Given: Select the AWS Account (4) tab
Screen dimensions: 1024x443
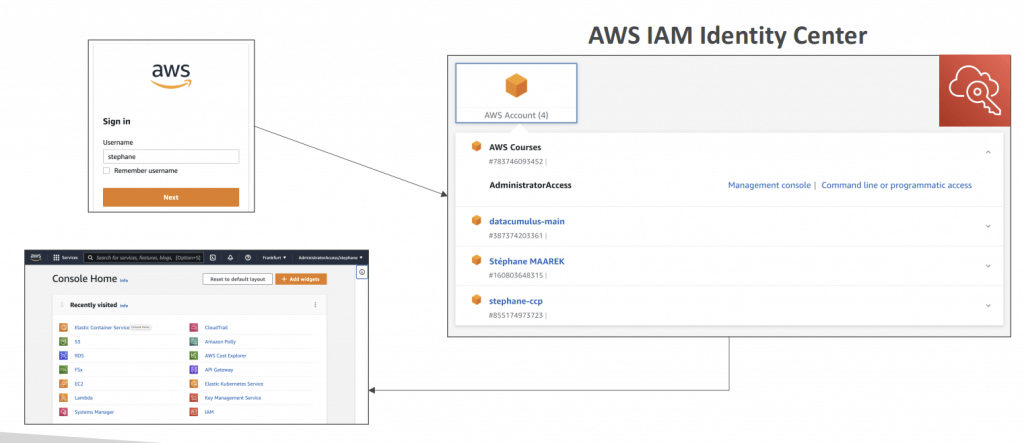Looking at the screenshot, I should 516,93.
